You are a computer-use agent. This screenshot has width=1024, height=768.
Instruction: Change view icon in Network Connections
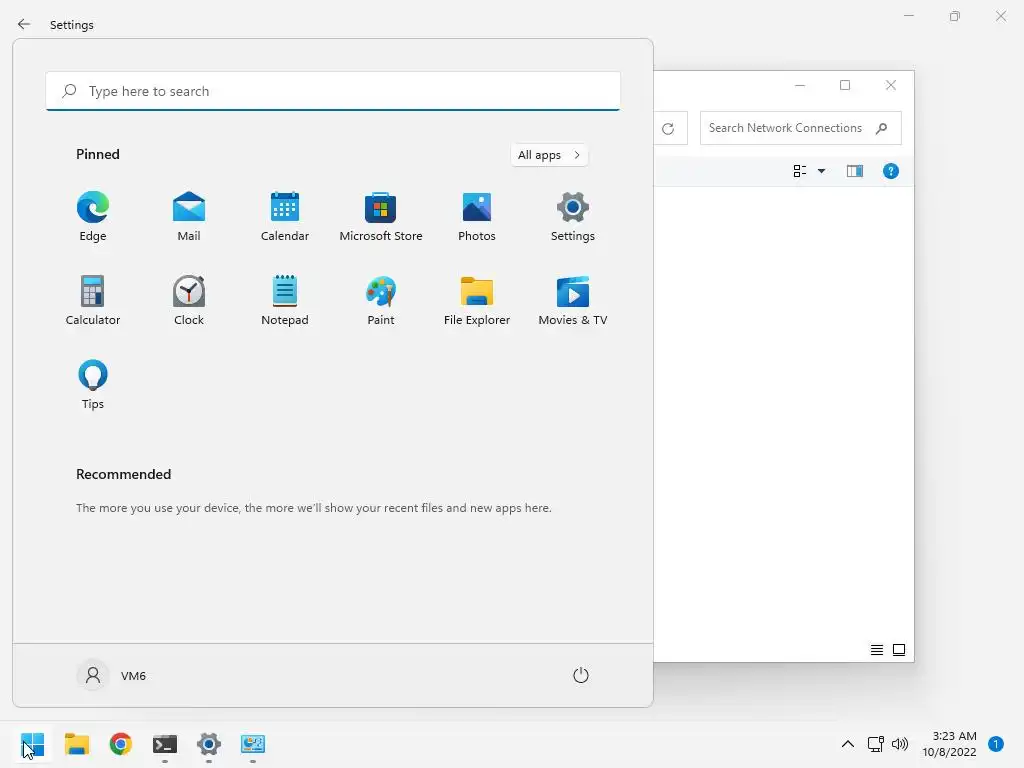pyautogui.click(x=799, y=171)
